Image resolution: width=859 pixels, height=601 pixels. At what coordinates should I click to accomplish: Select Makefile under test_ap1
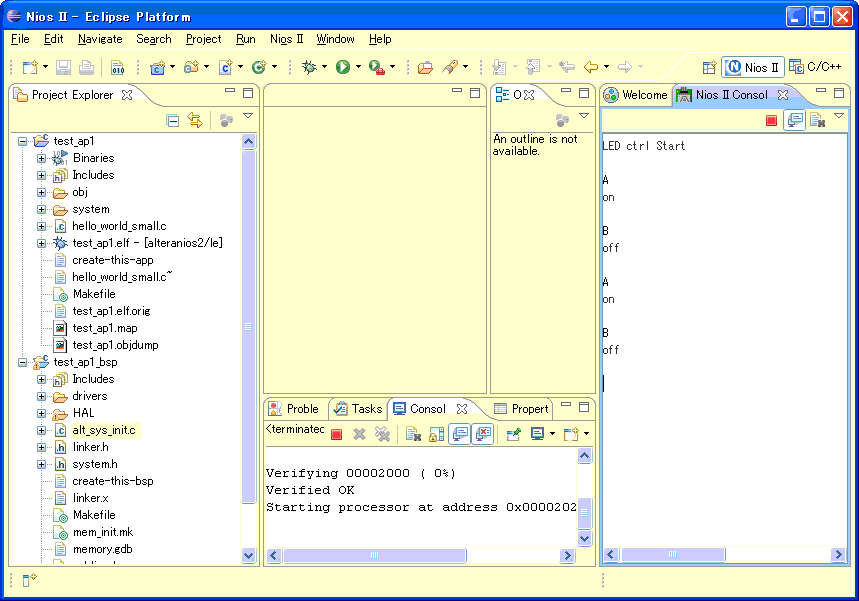click(94, 294)
